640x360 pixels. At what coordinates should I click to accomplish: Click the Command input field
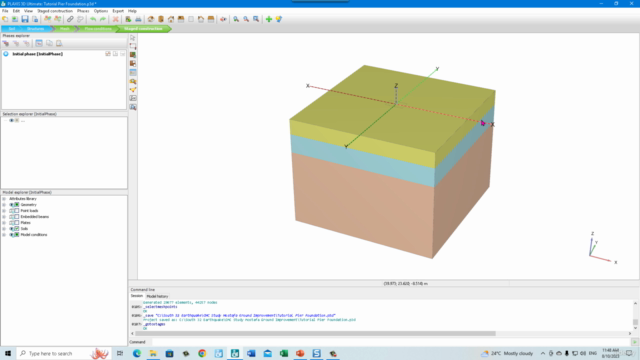[390, 342]
